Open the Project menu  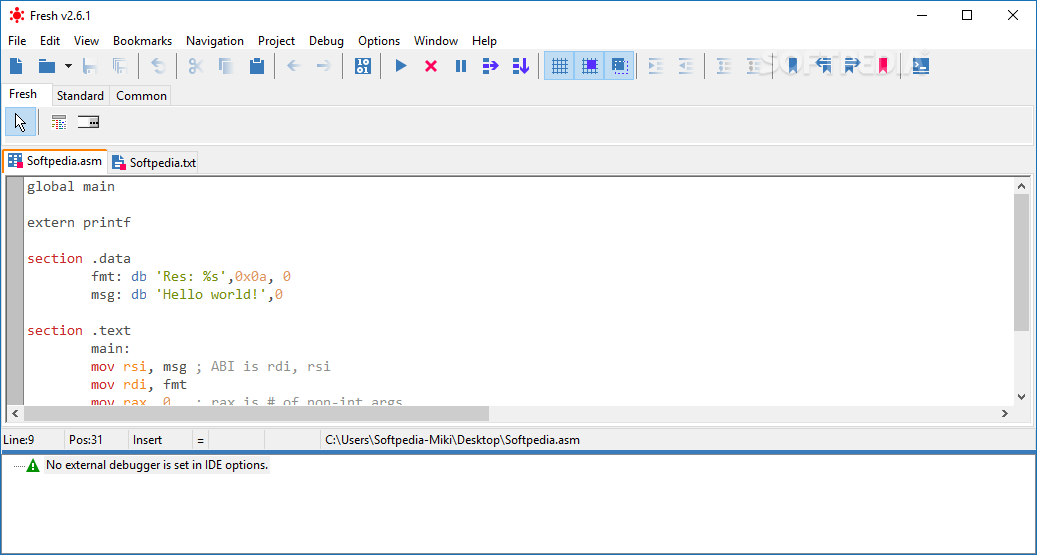pyautogui.click(x=276, y=40)
